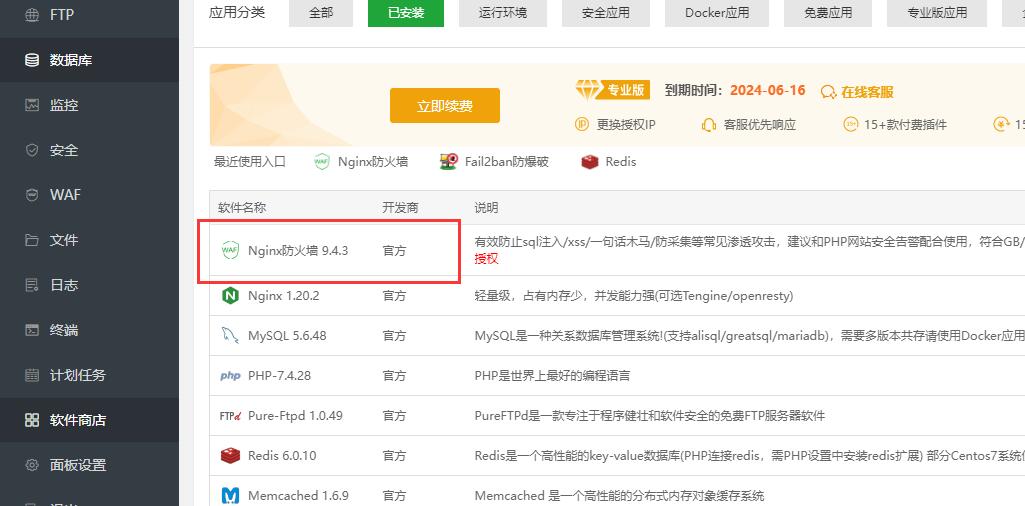The image size is (1025, 506).
Task: Click the red 授权 text in Nginx防火墙 row
Action: click(486, 259)
